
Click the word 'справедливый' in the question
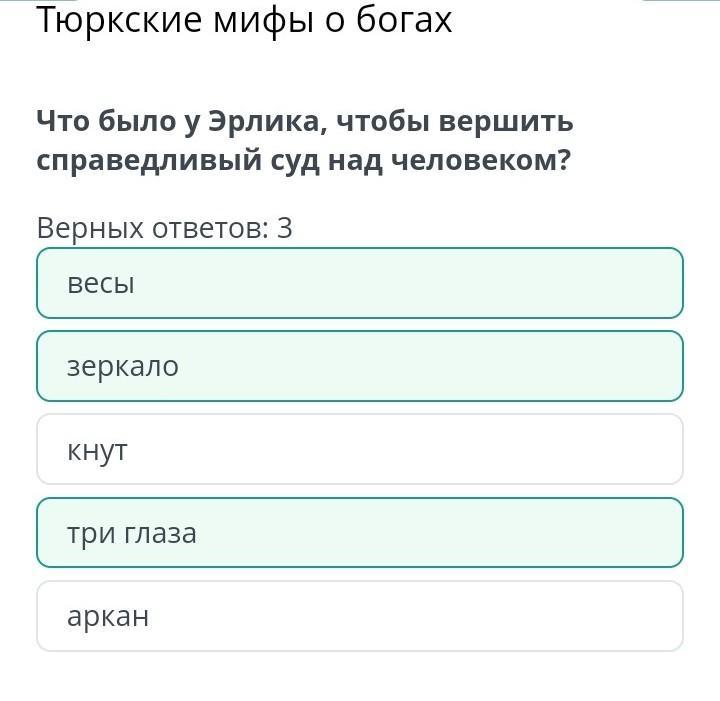[149, 162]
